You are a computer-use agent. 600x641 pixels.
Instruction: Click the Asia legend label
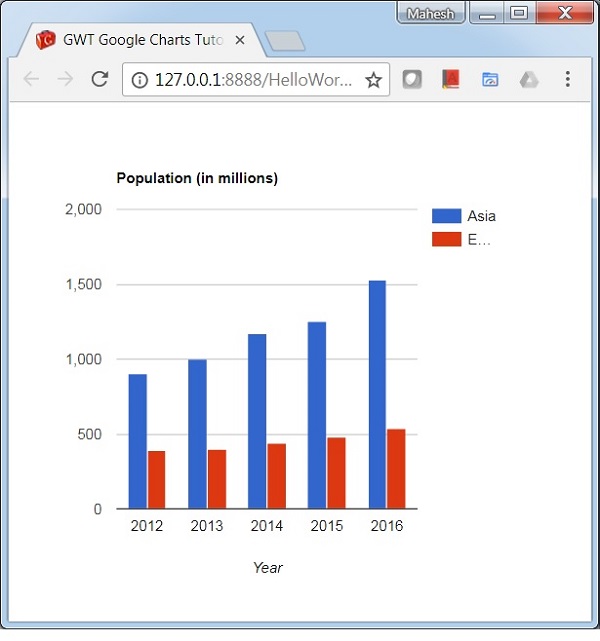[x=481, y=216]
